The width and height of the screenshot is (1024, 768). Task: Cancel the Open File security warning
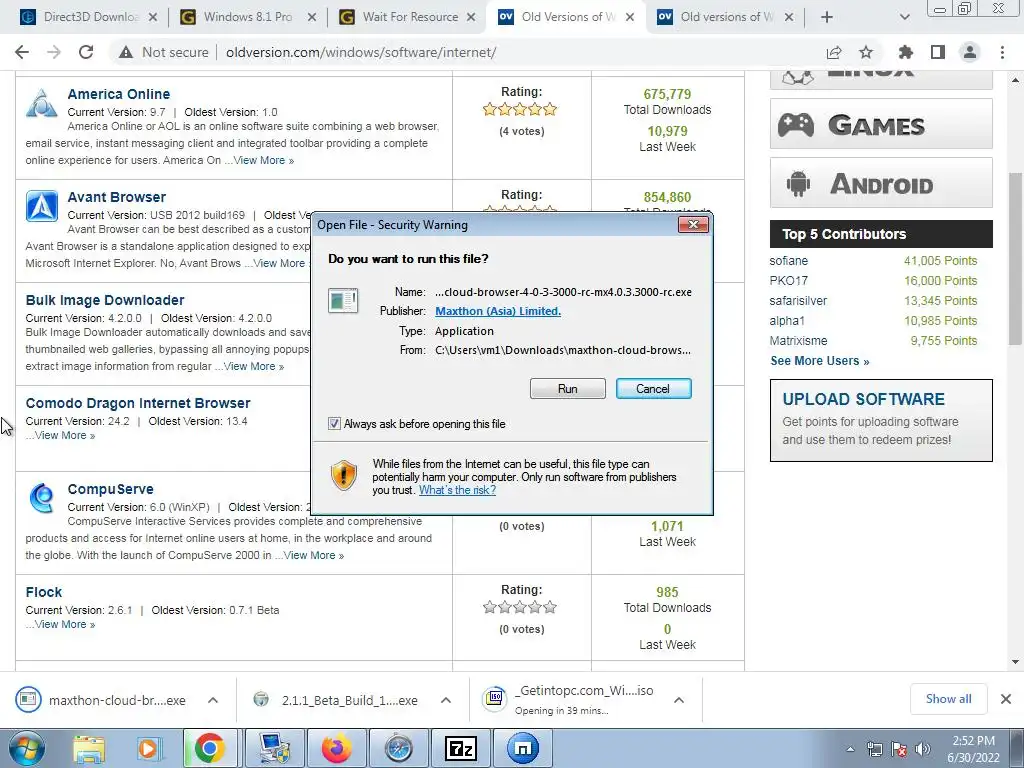point(653,389)
